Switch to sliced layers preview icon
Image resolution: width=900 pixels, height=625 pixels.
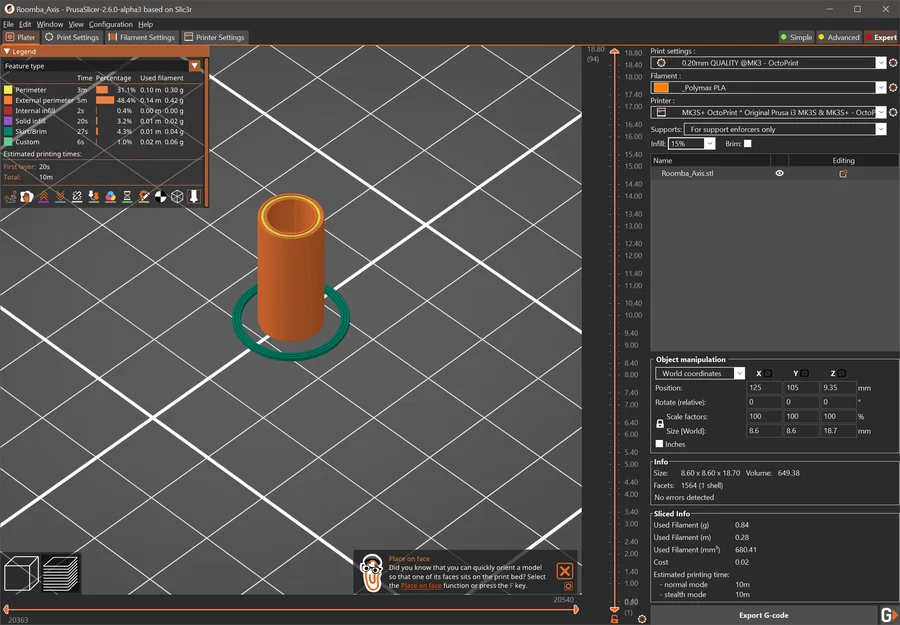pos(60,573)
